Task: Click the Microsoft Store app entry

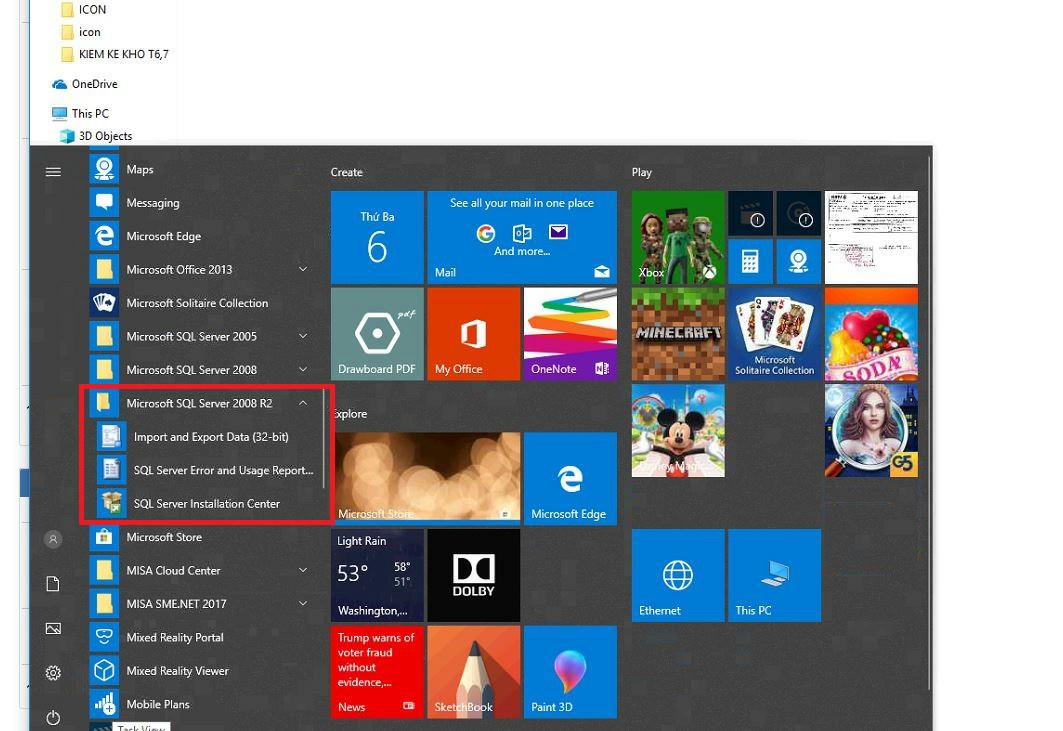Action: click(164, 537)
